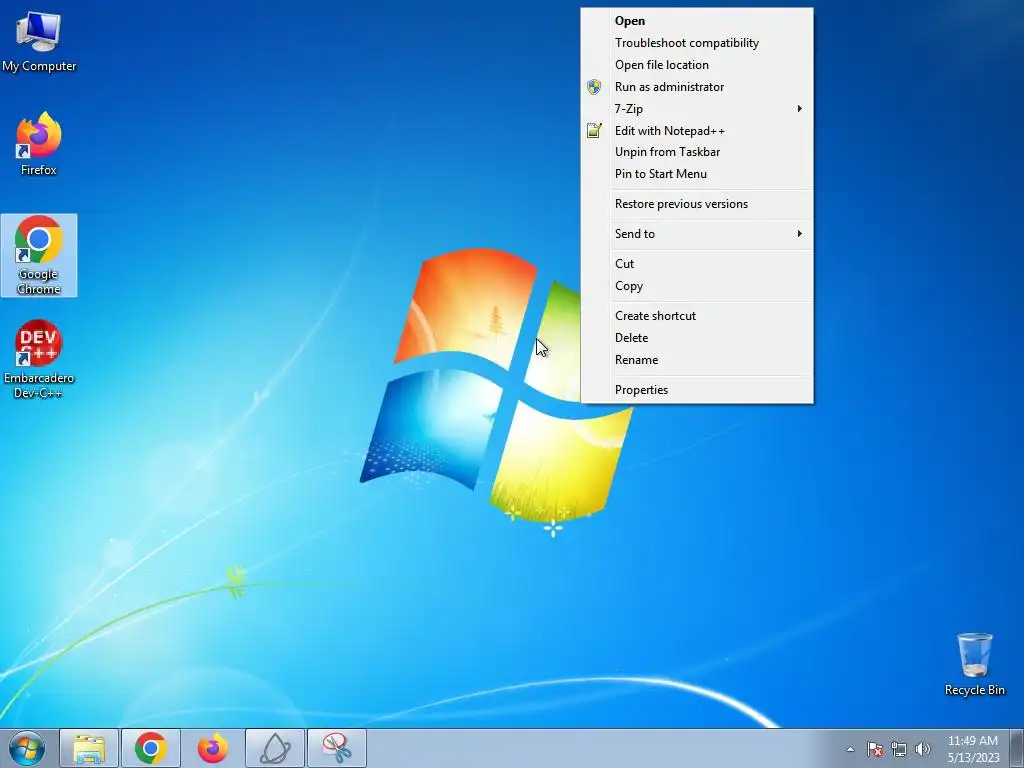Choose Copy in the context menu

pos(697,286)
